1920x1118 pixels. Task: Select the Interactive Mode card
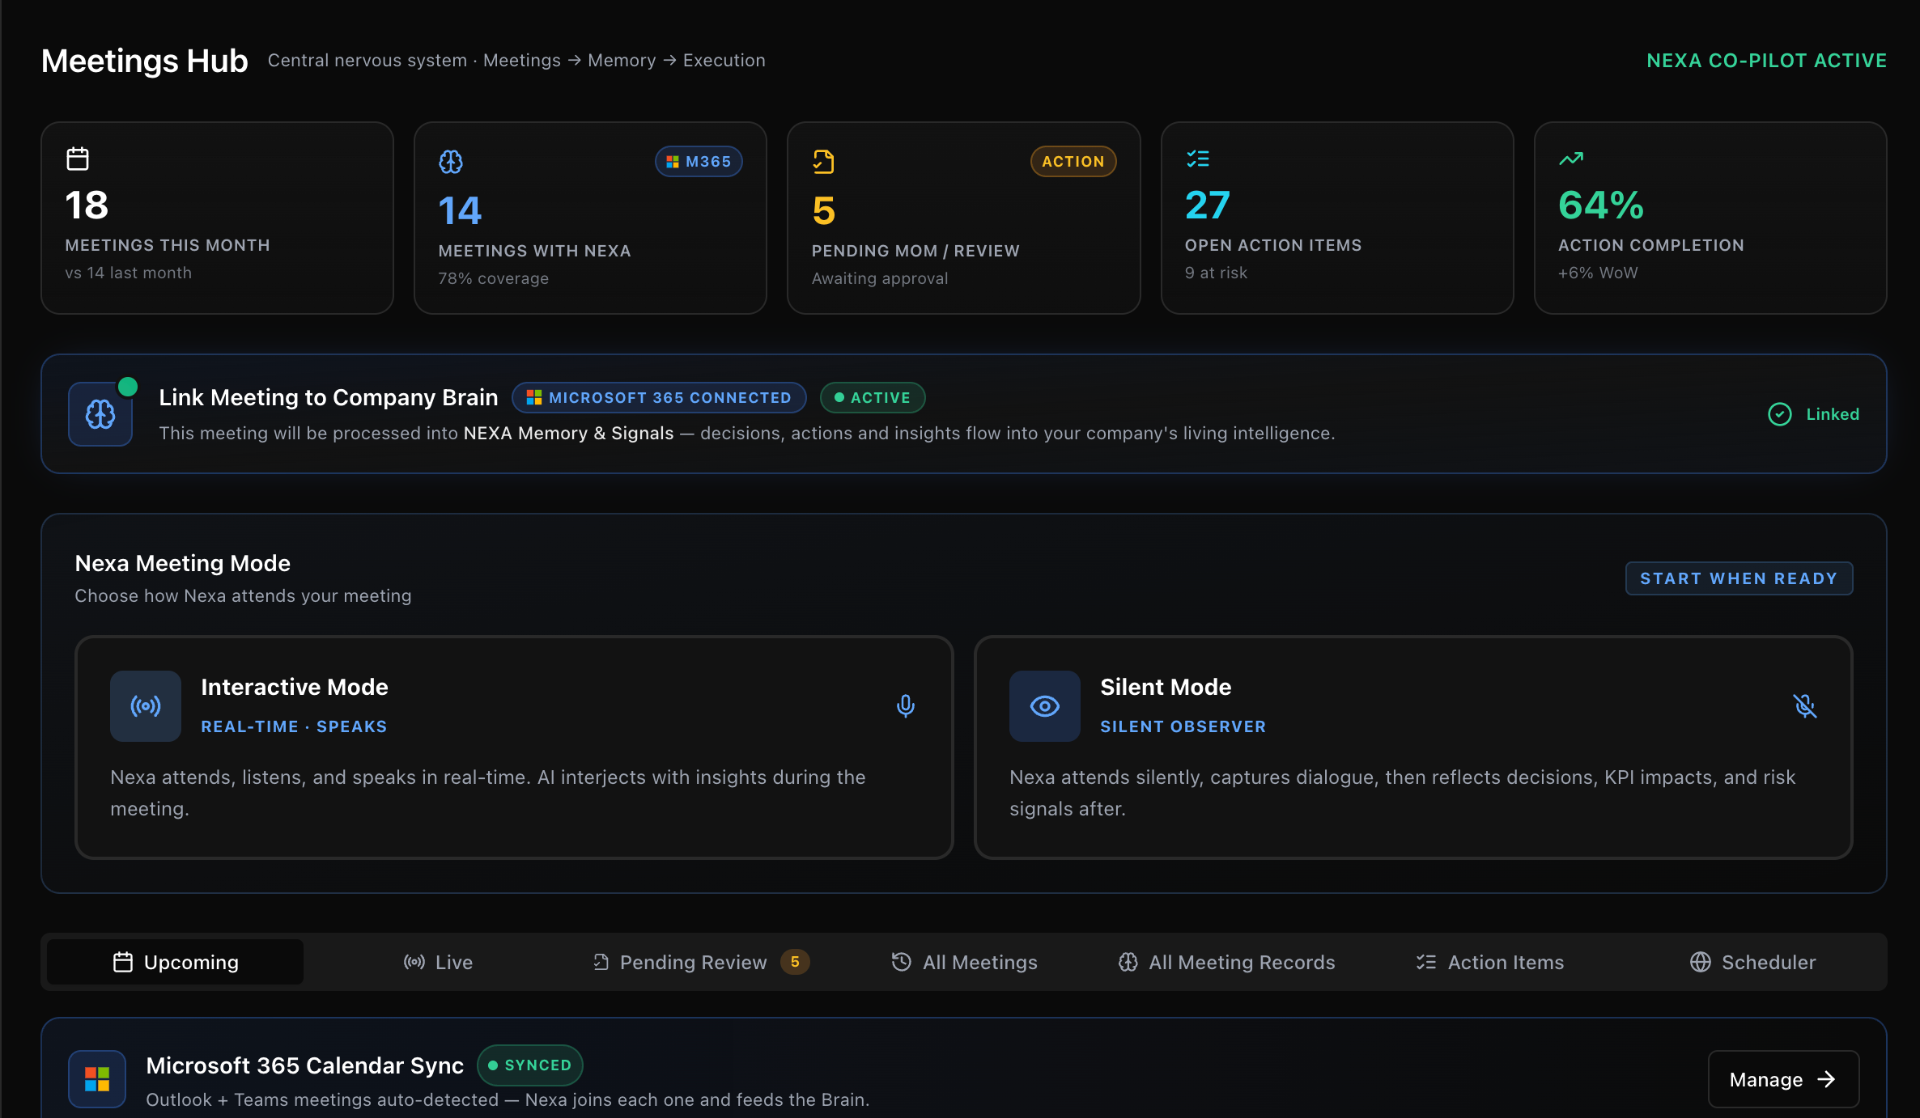tap(514, 747)
